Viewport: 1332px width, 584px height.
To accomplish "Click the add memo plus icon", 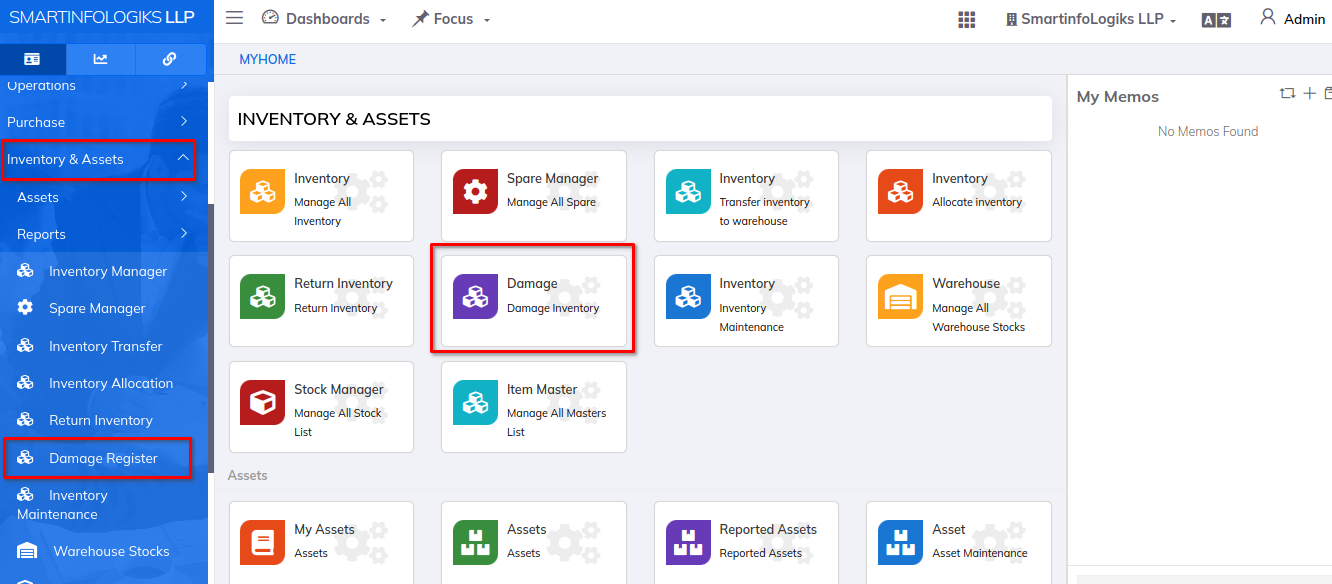I will 1309,94.
